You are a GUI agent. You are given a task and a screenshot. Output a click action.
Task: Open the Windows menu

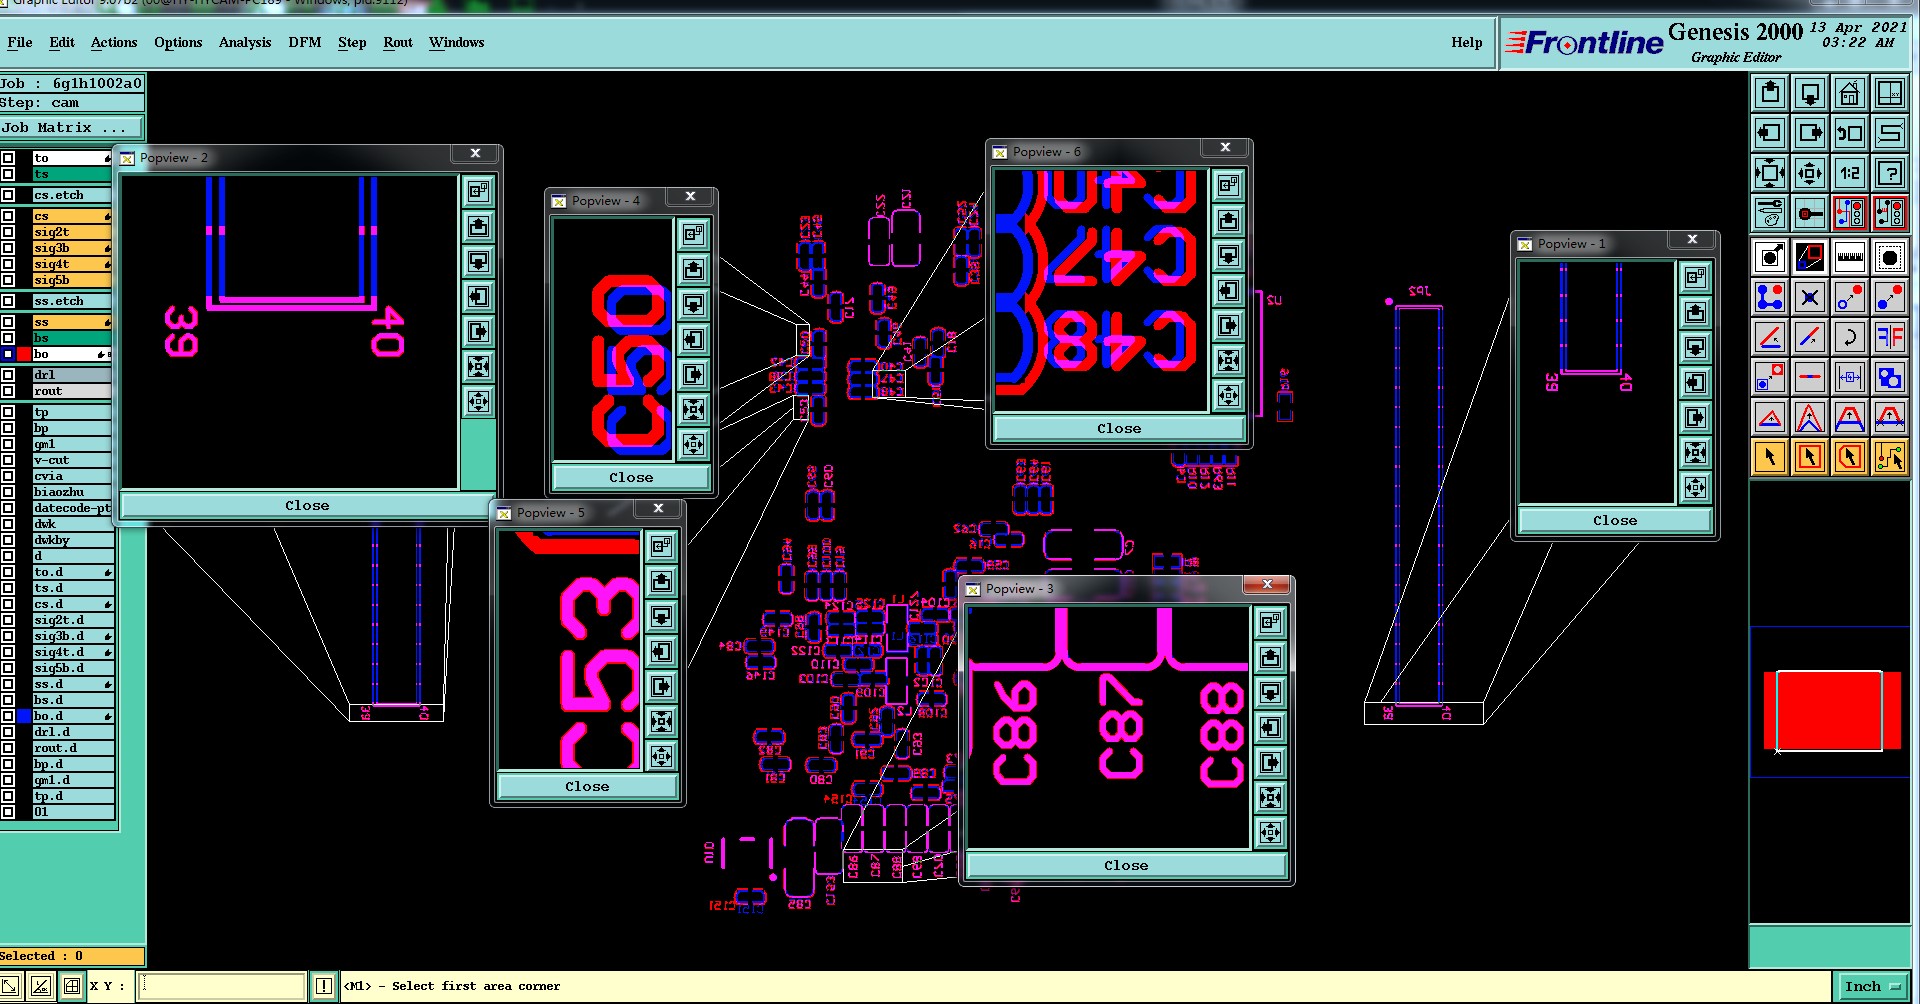(x=456, y=42)
